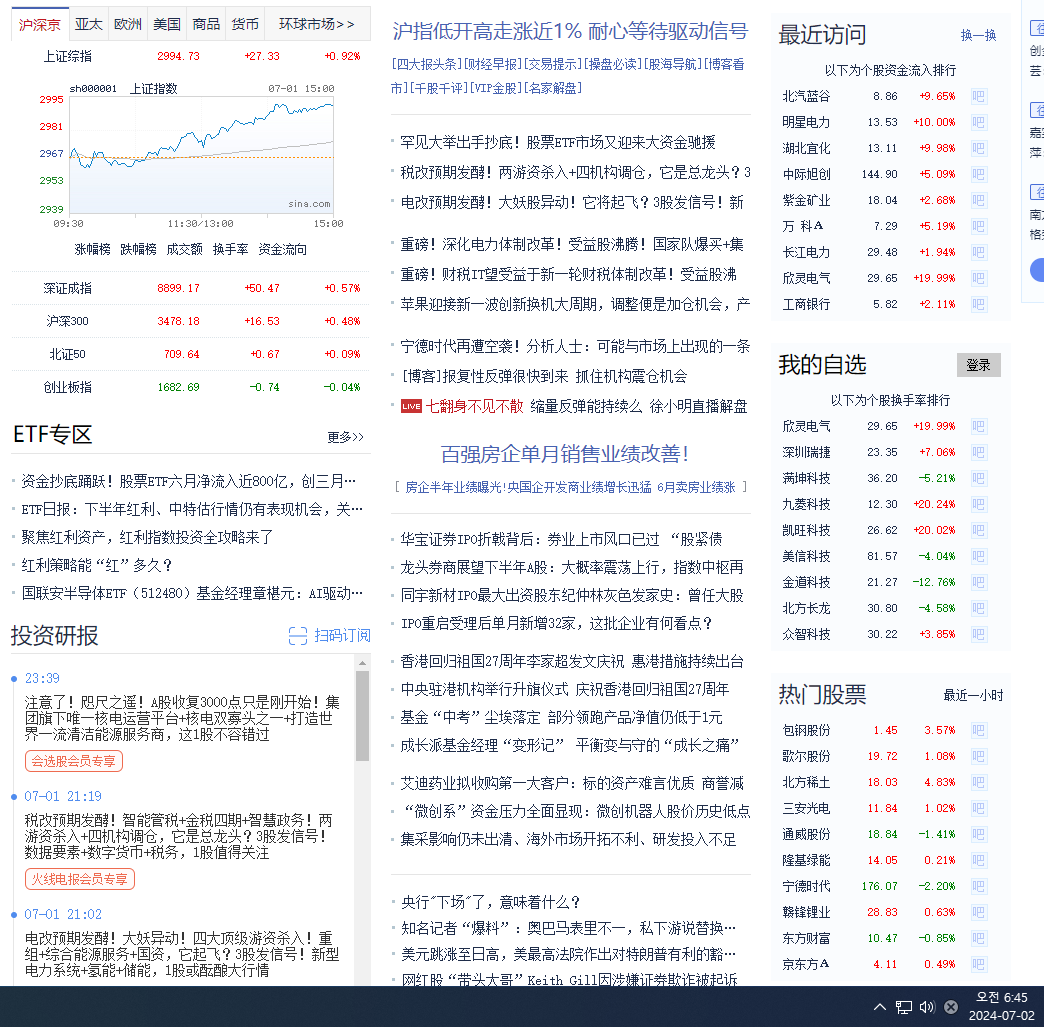
Task: Click the 吧 icon next to 金道科技
Action: tap(978, 582)
